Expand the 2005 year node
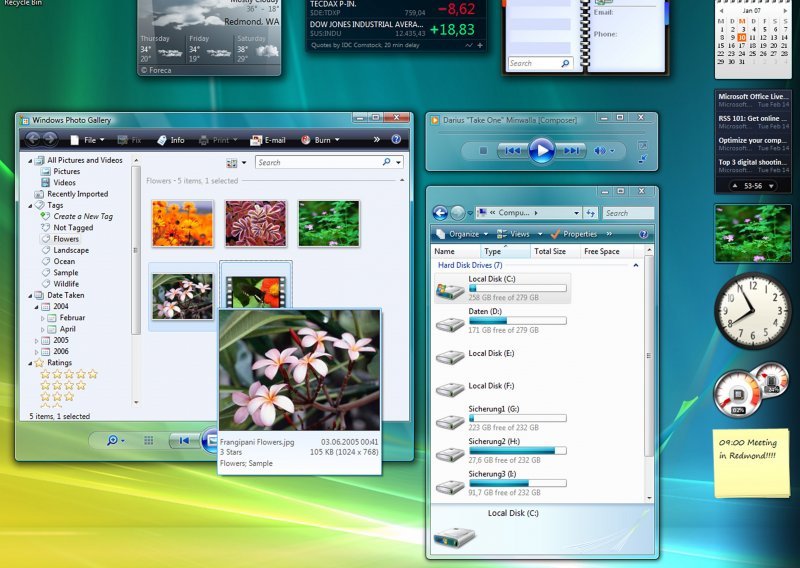This screenshot has width=800, height=568. click(x=37, y=340)
